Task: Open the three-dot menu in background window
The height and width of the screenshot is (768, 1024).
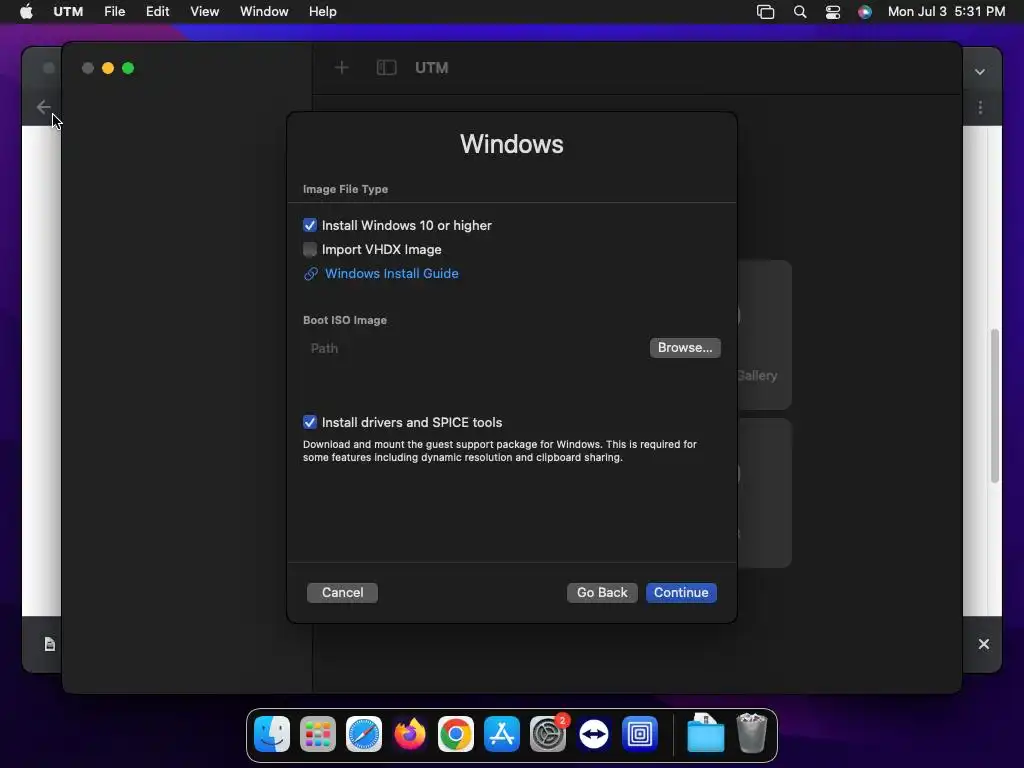Action: tap(980, 108)
